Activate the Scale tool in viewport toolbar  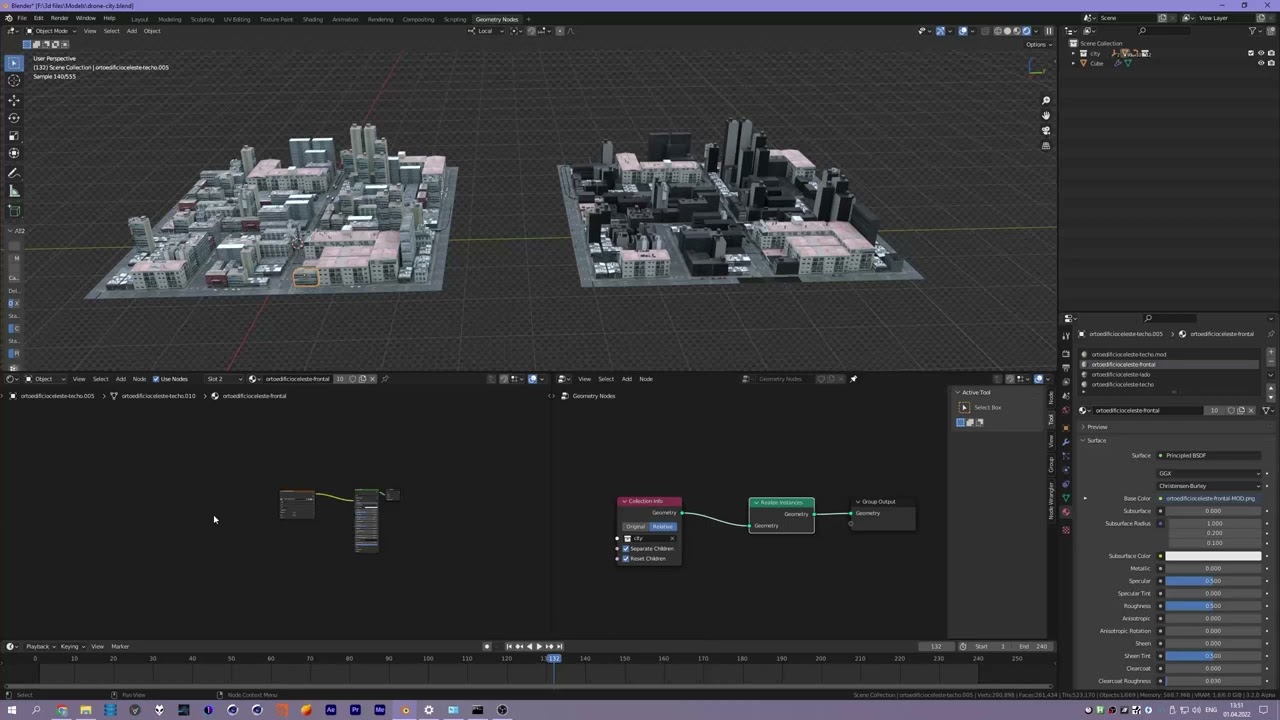pos(14,136)
